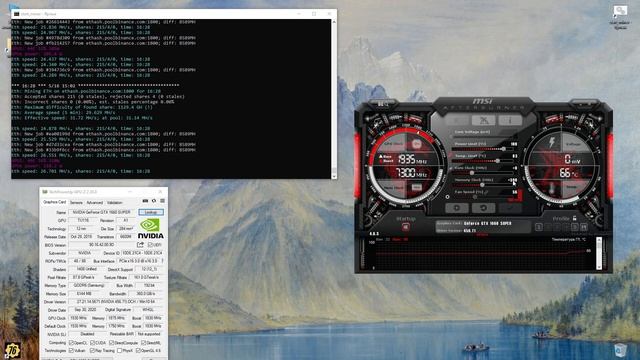
Task: Open the Sensors tab in GPU-Z
Action: (x=76, y=202)
